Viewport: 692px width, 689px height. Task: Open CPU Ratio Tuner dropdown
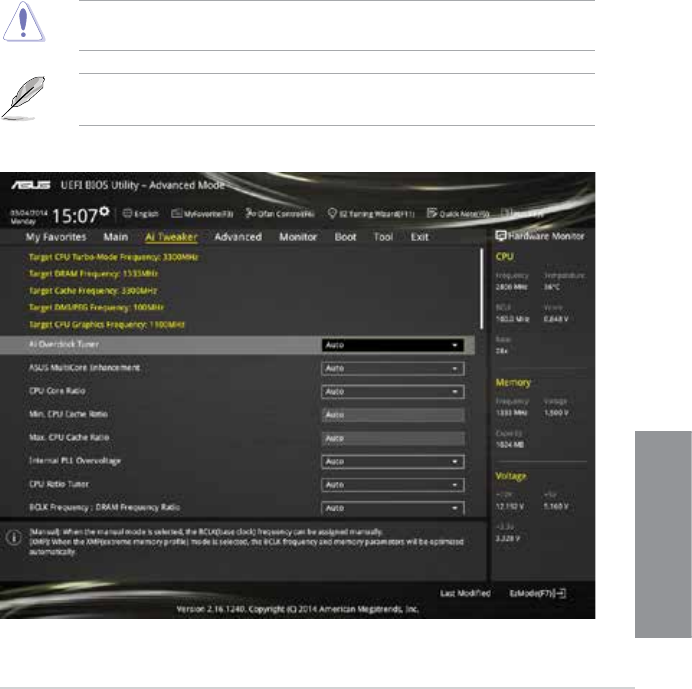393,485
